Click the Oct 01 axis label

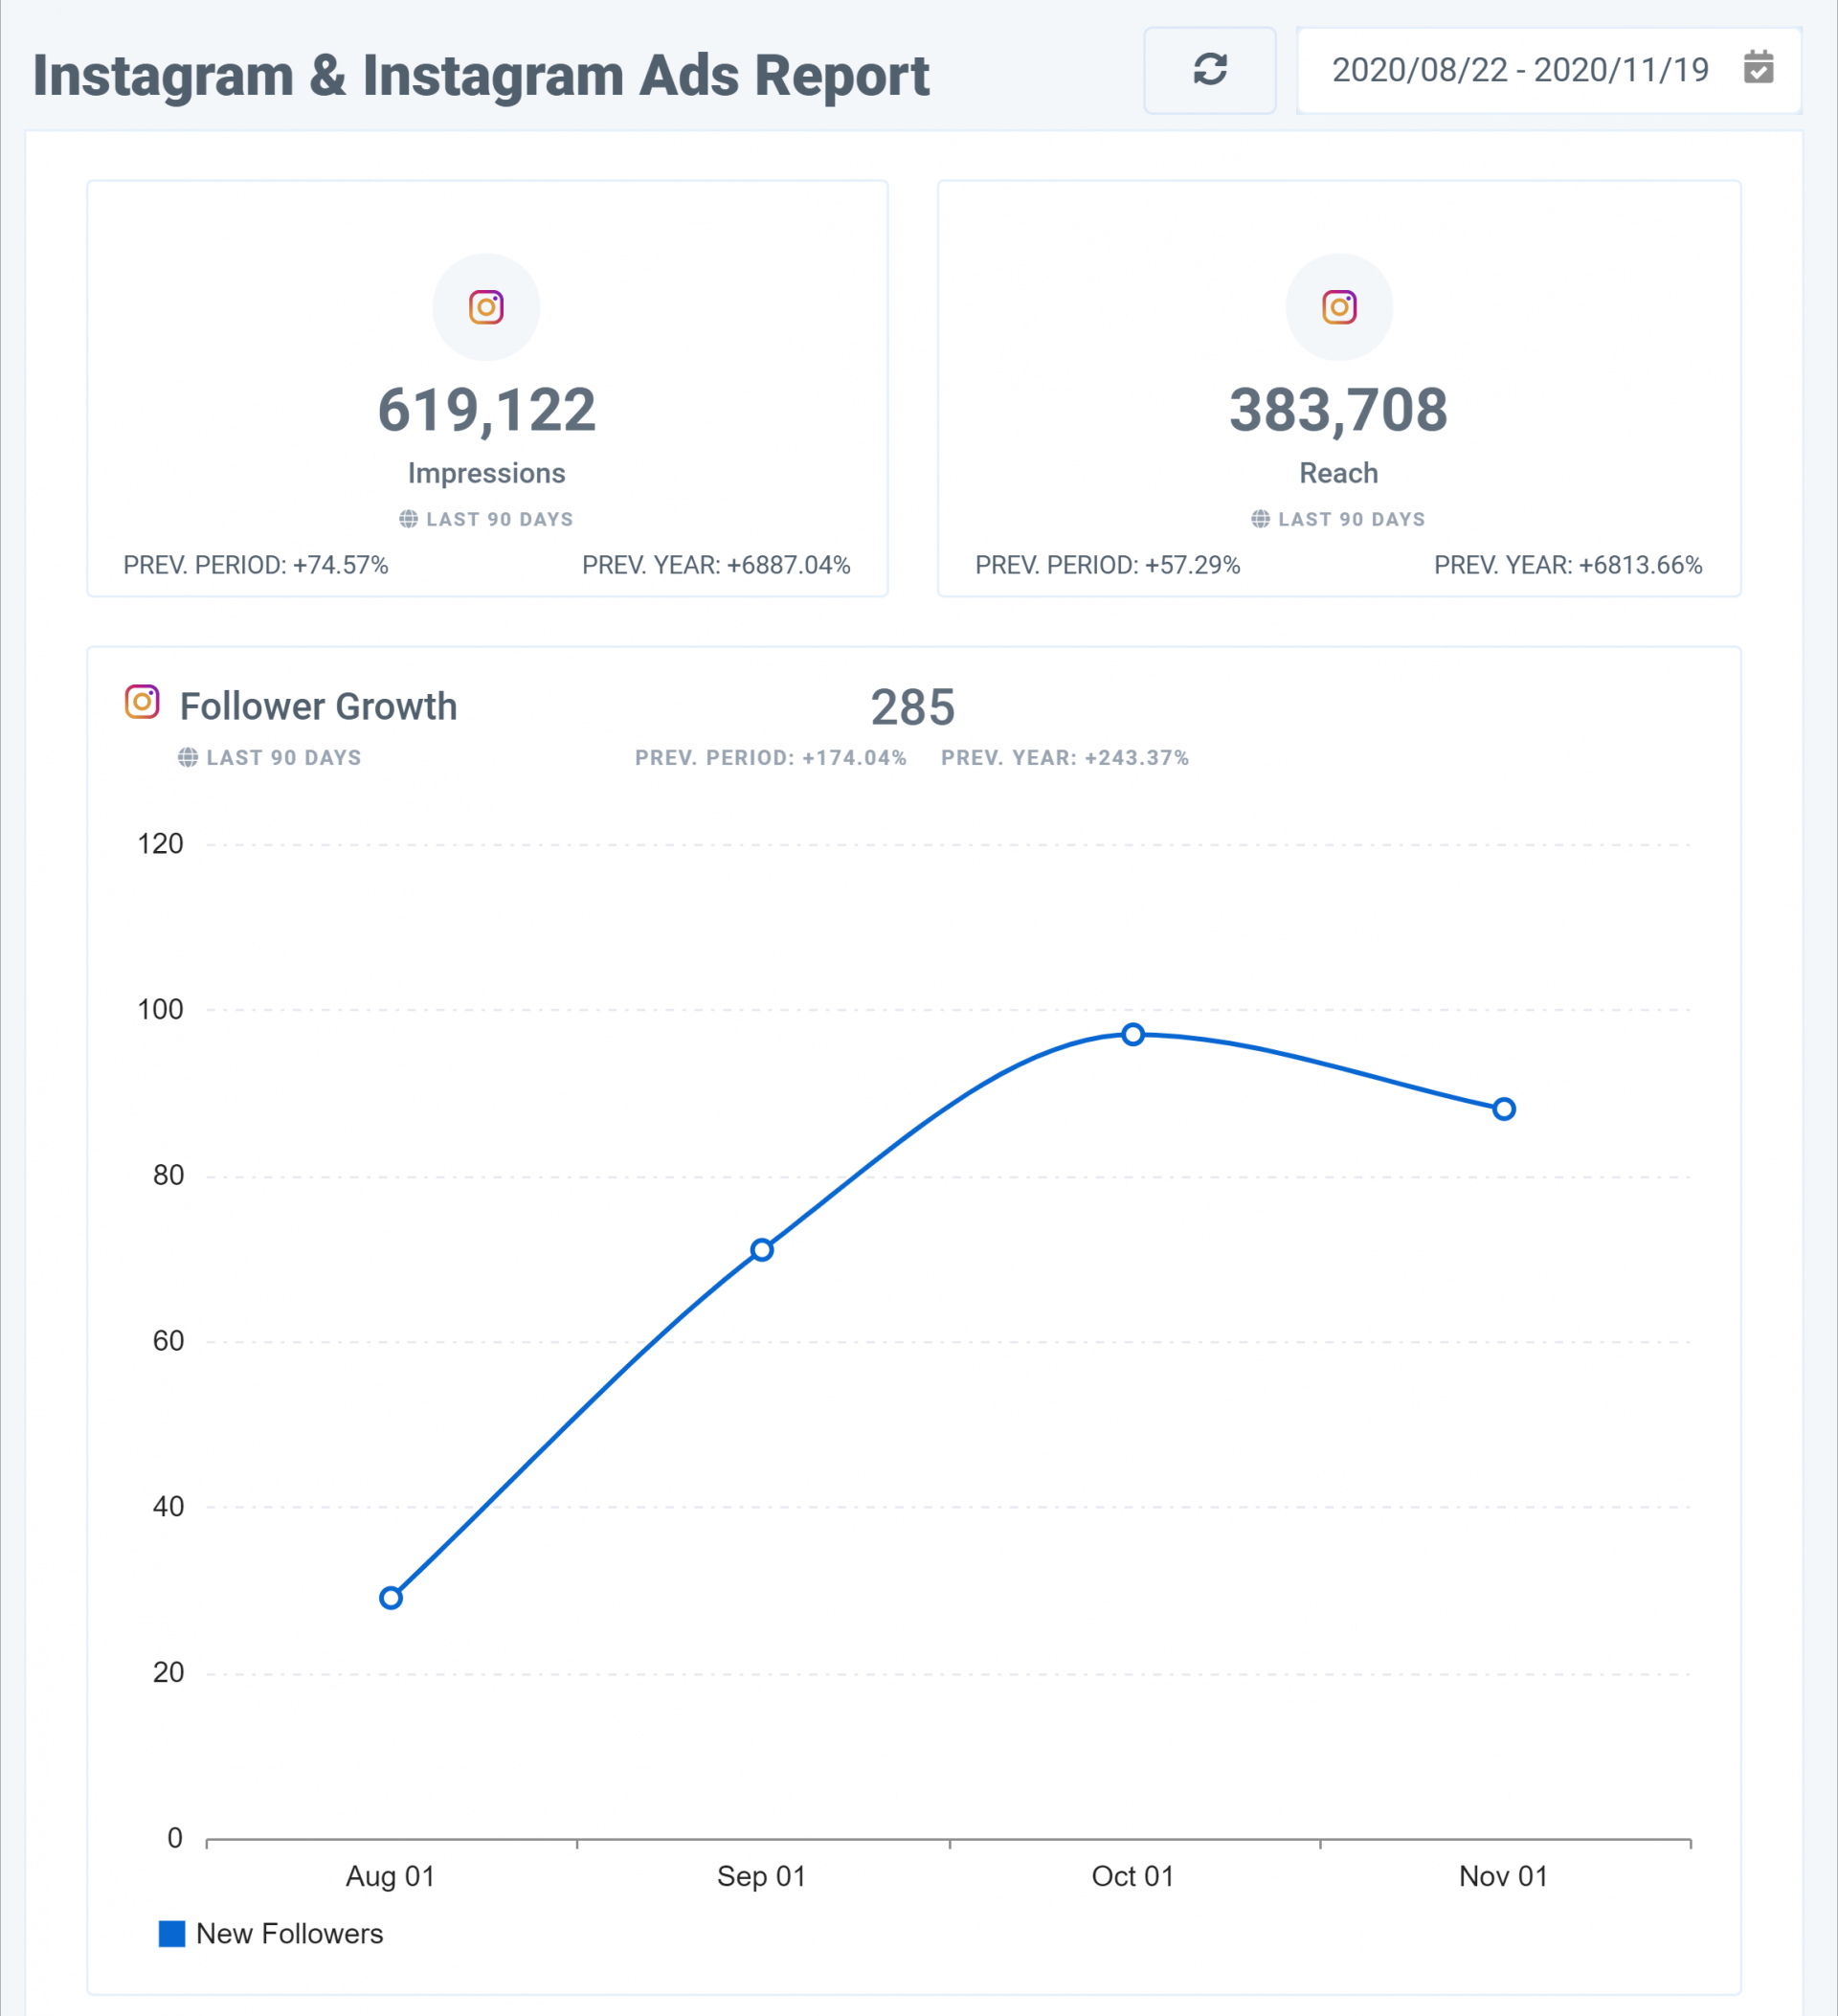click(x=1132, y=1876)
